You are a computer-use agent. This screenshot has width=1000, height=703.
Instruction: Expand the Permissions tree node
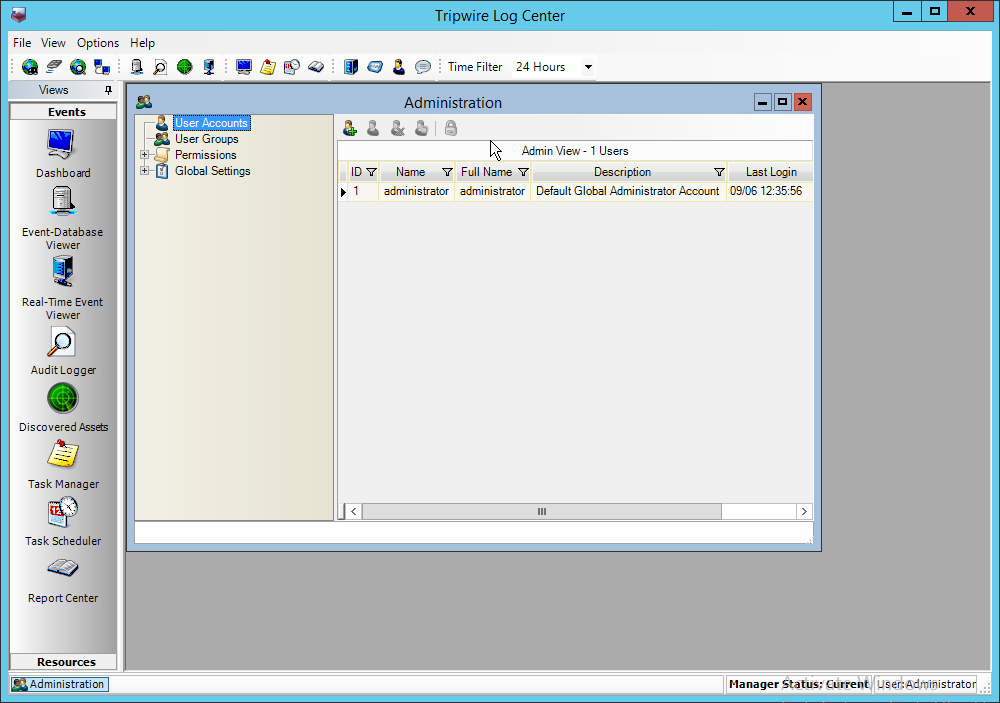coord(145,155)
